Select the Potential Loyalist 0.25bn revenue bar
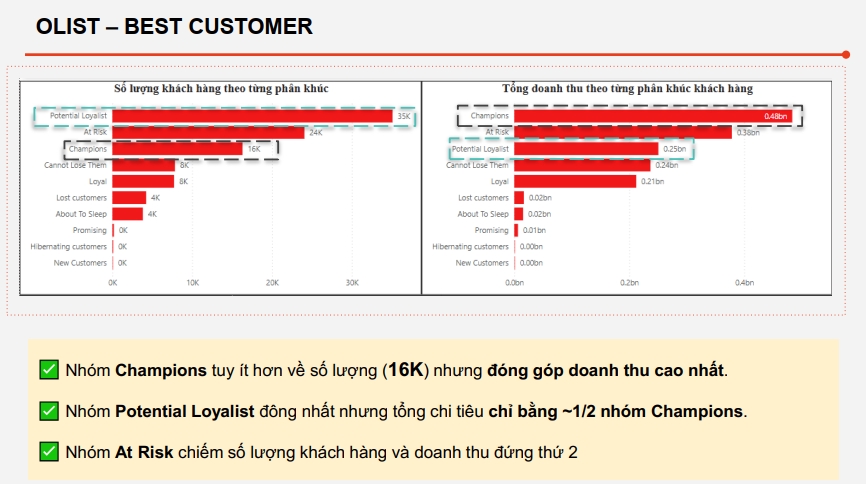 [x=585, y=149]
